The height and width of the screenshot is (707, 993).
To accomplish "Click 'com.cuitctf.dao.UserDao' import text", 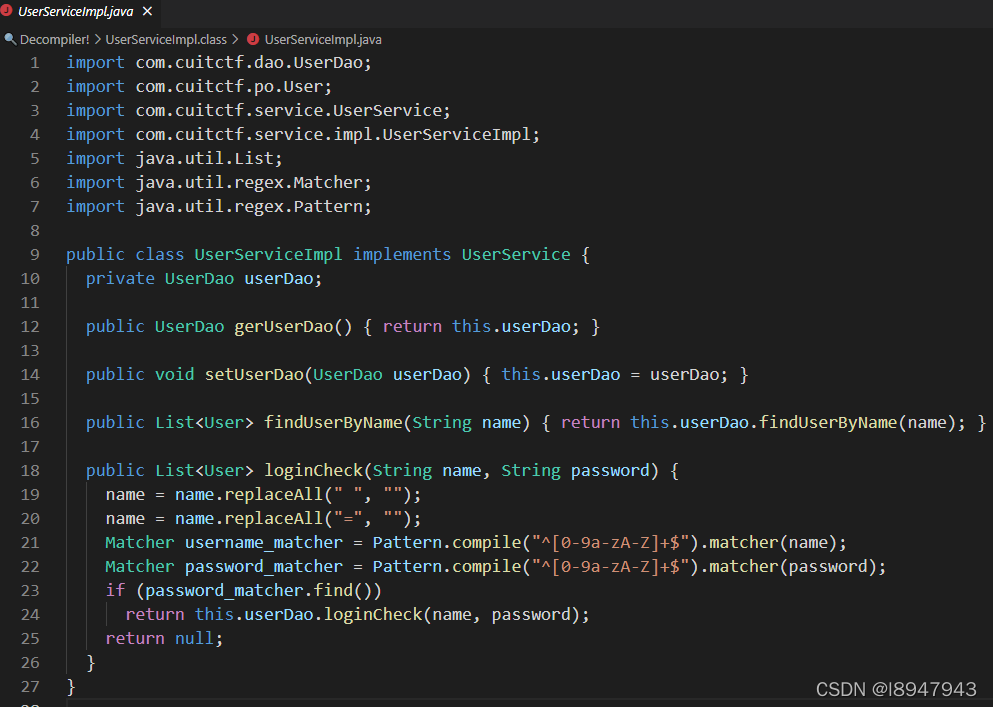I will pyautogui.click(x=249, y=63).
